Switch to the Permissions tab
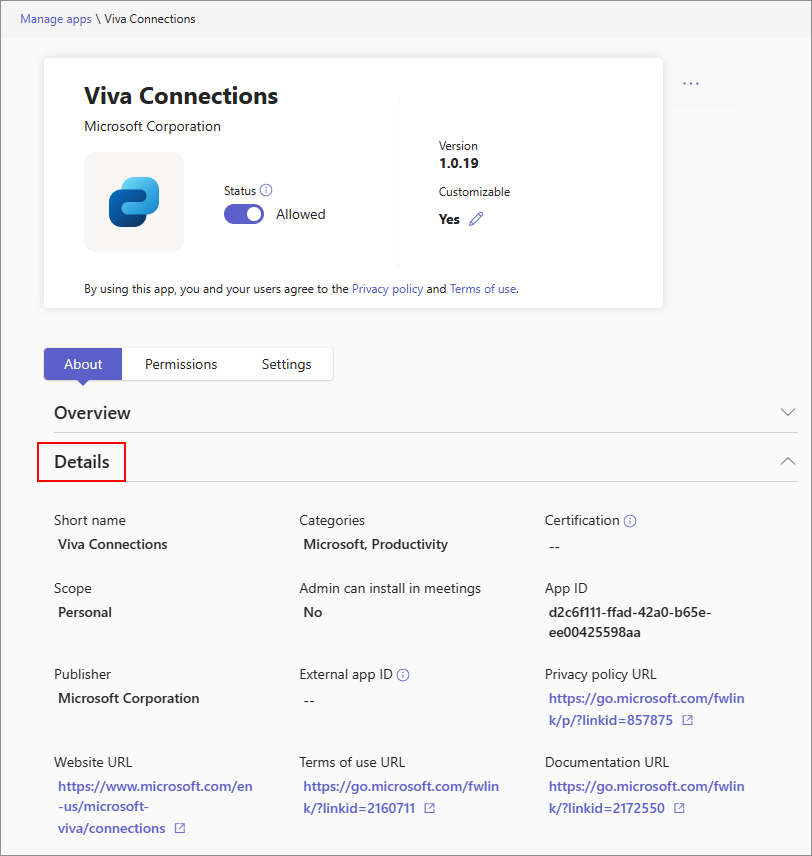This screenshot has height=856, width=812. click(181, 364)
